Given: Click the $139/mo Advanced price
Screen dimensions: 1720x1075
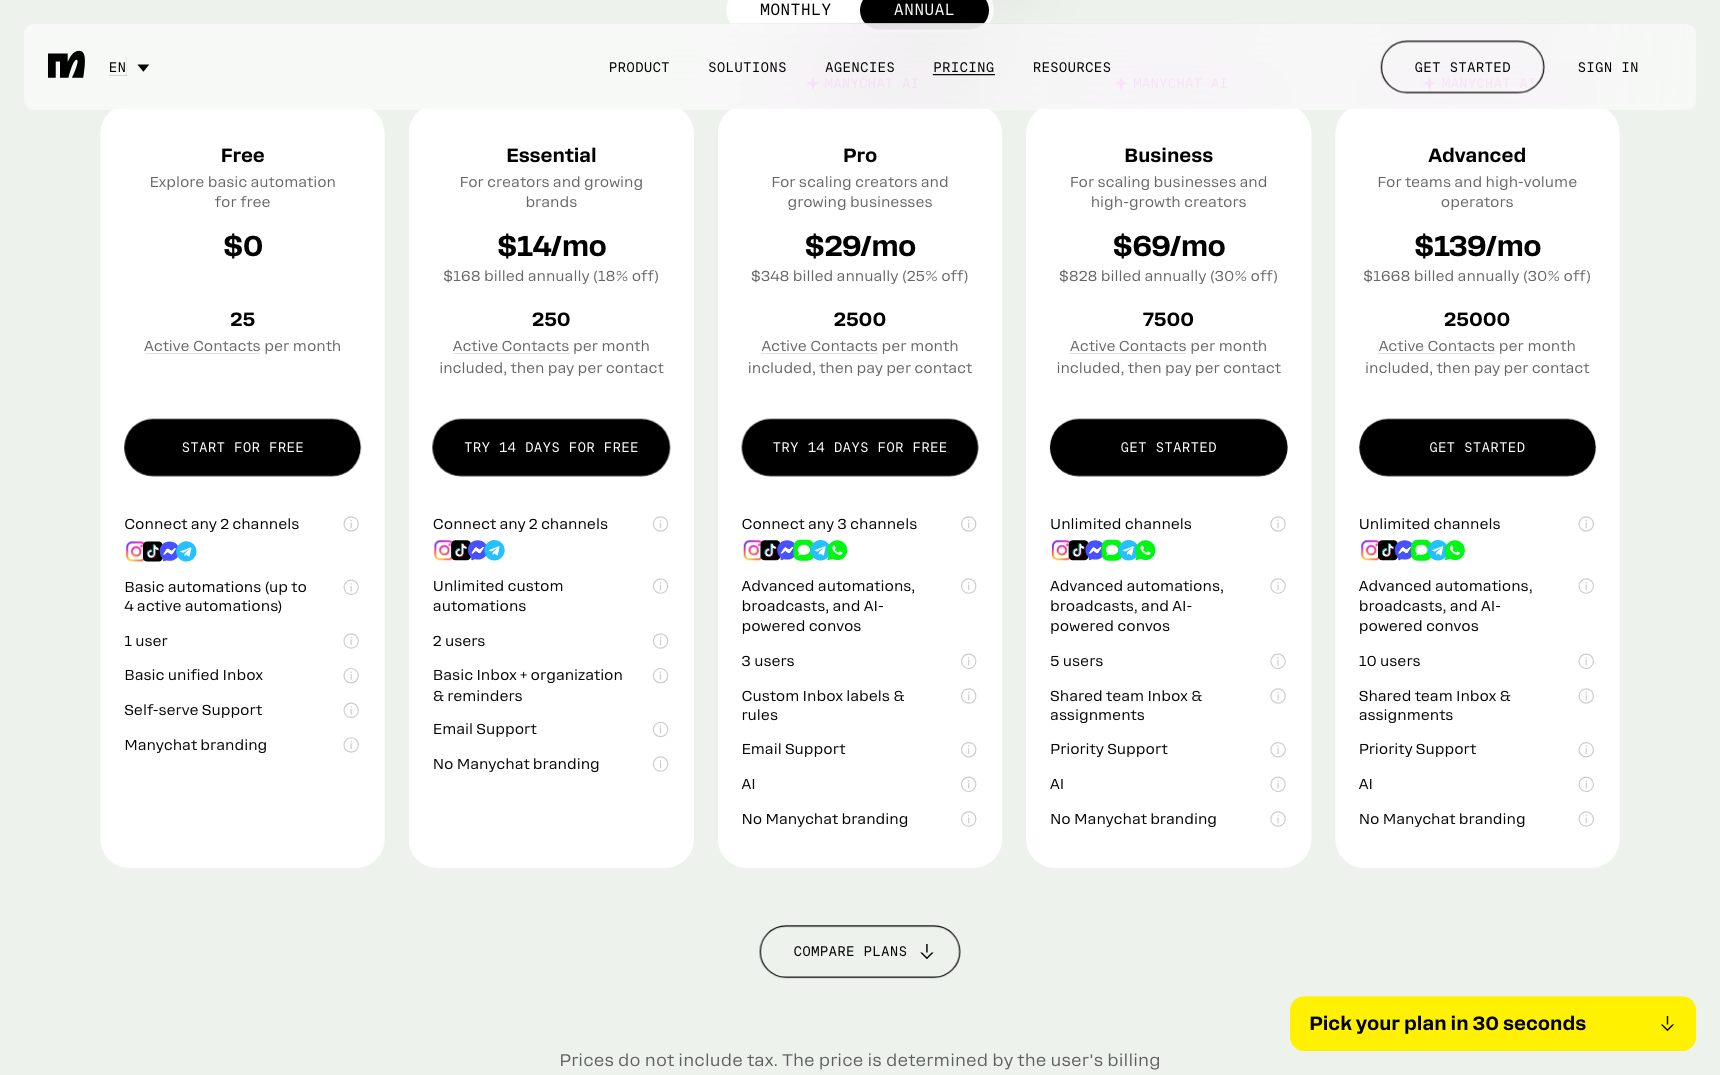Looking at the screenshot, I should click(x=1477, y=246).
